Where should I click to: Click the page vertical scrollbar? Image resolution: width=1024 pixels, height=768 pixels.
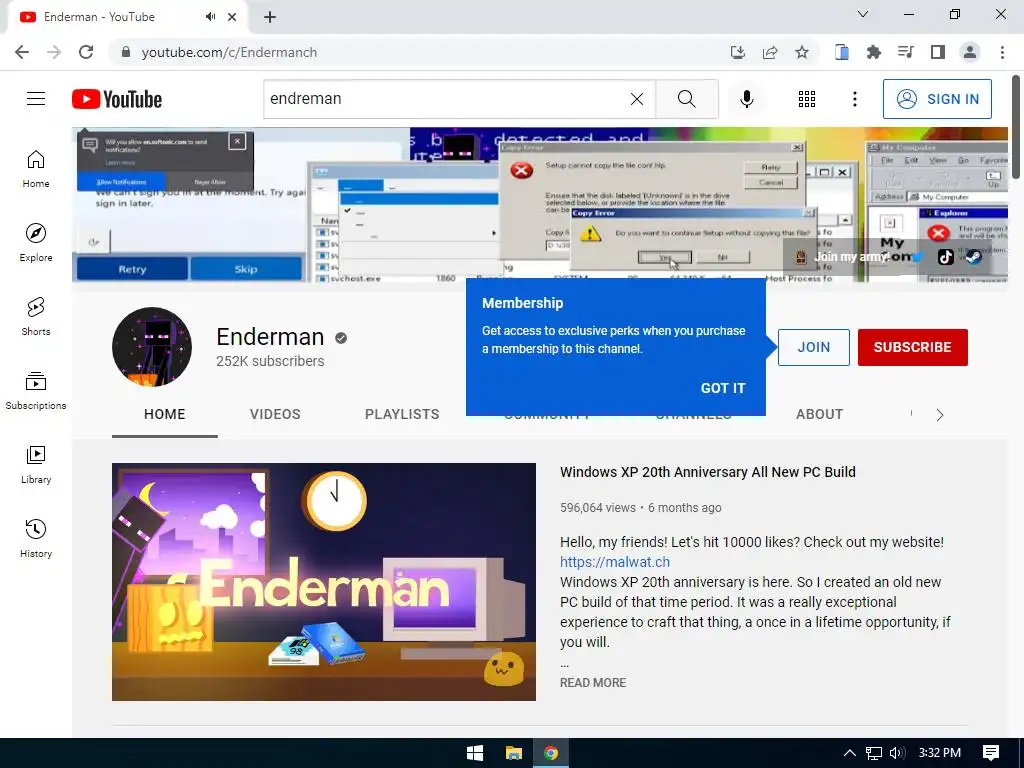pyautogui.click(x=1016, y=126)
